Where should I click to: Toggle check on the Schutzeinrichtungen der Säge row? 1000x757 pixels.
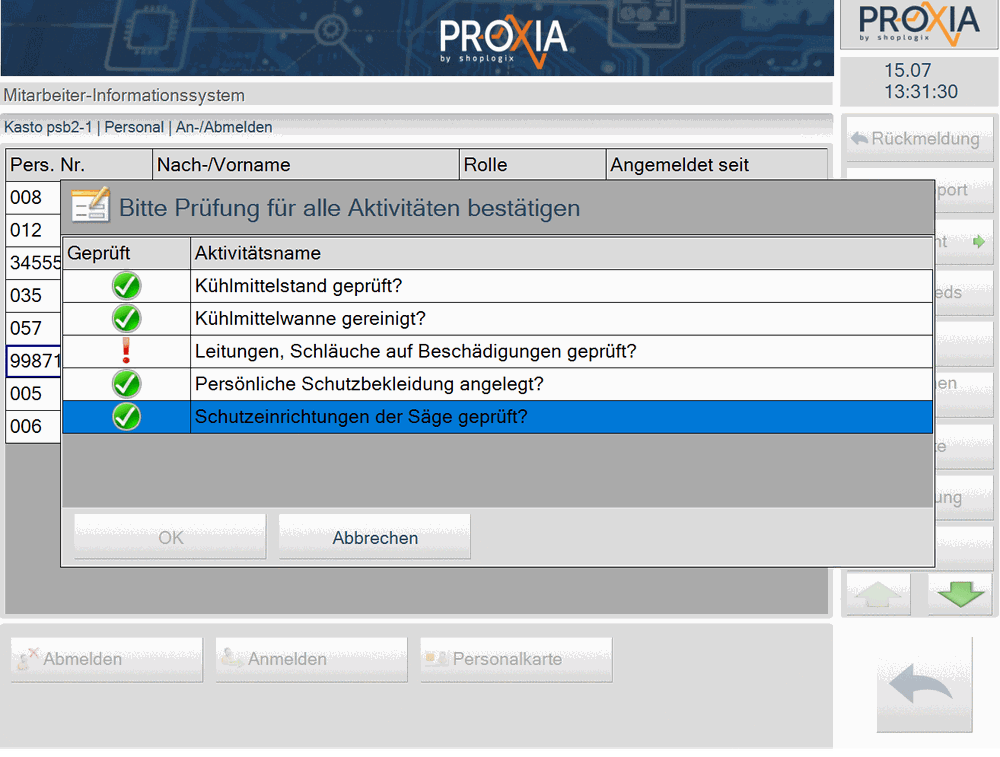[x=126, y=416]
